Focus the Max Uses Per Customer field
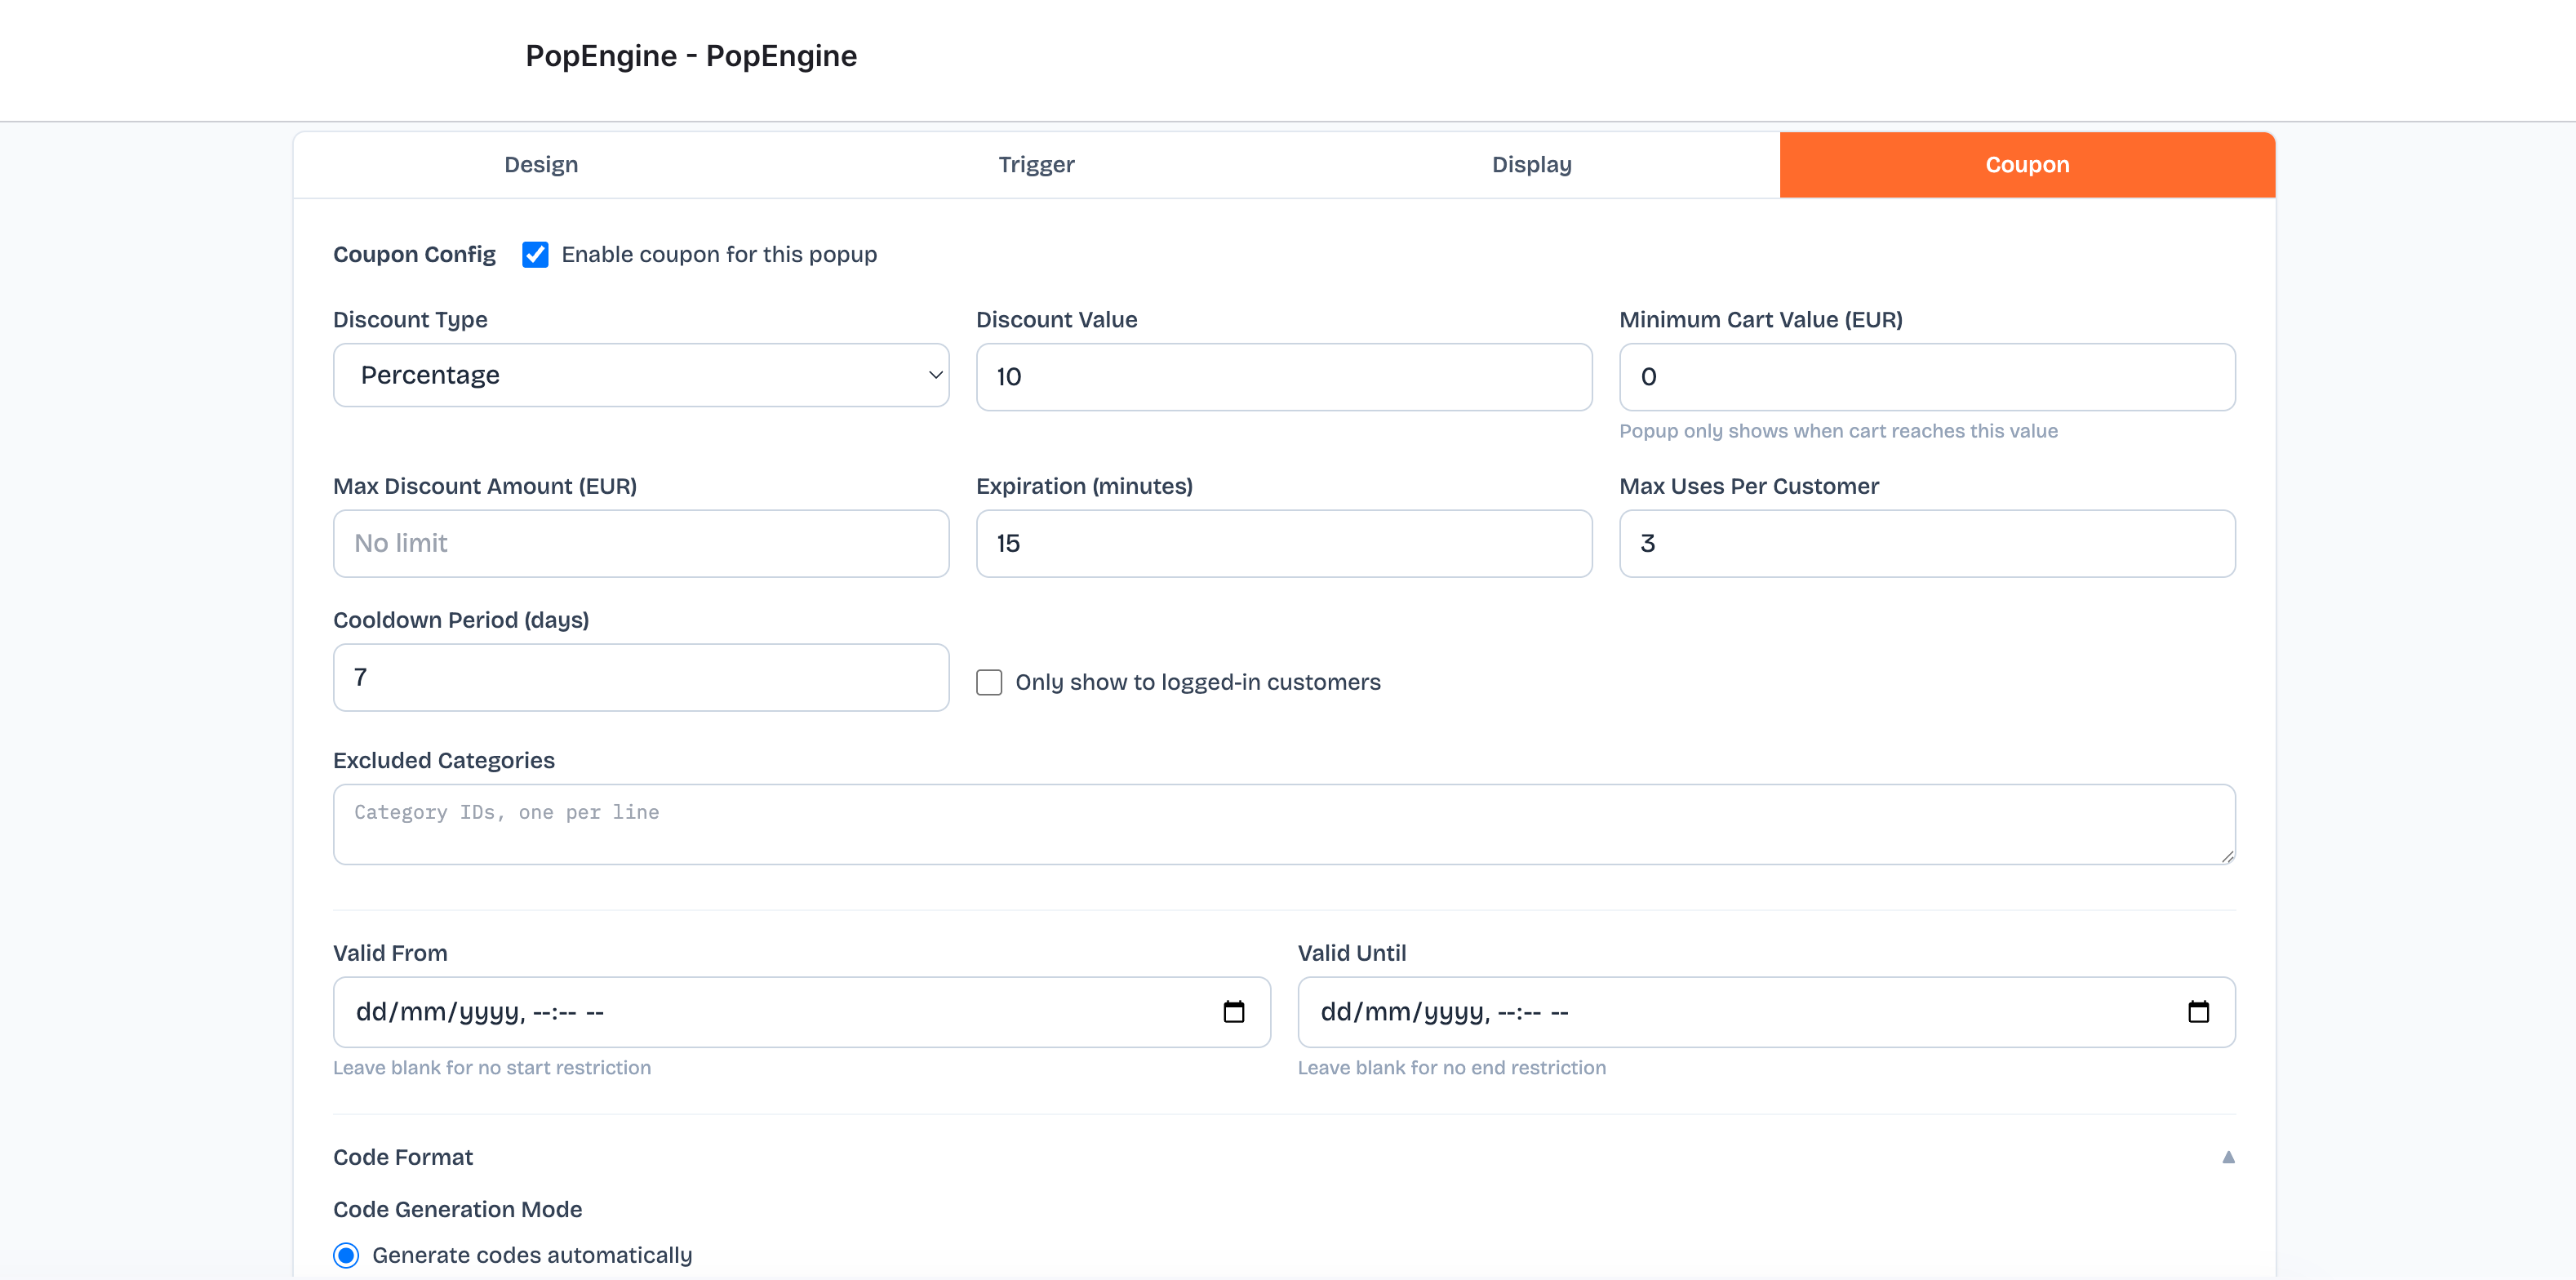Image resolution: width=2576 pixels, height=1280 pixels. (x=1926, y=543)
